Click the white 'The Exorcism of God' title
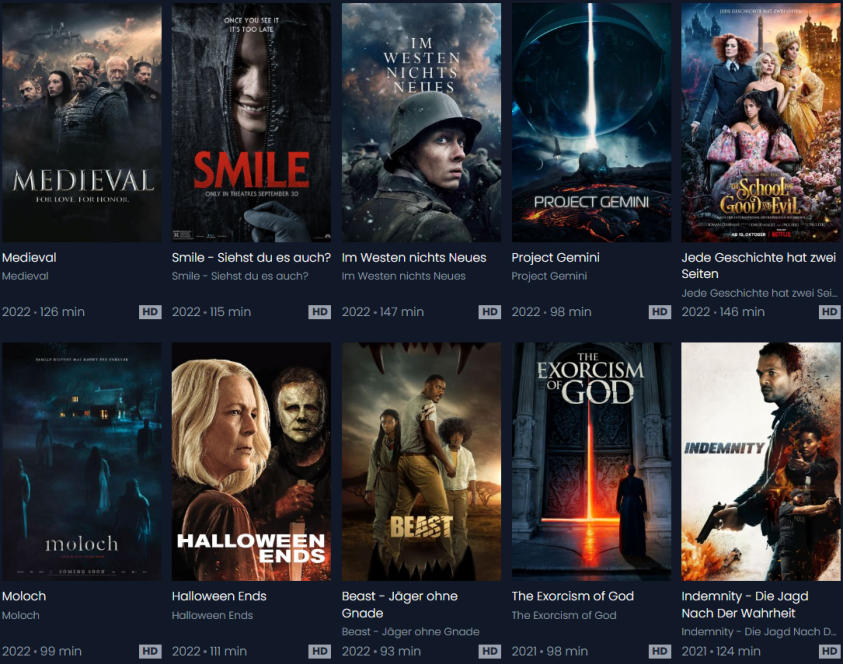Image resolution: width=843 pixels, height=664 pixels. click(x=573, y=596)
